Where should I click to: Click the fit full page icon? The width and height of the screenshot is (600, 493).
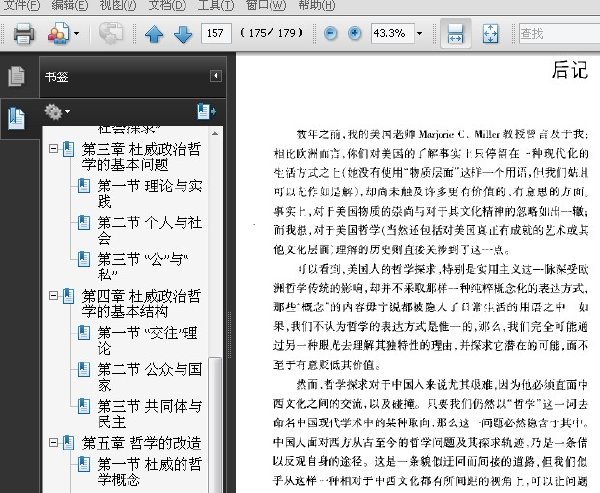tap(490, 33)
